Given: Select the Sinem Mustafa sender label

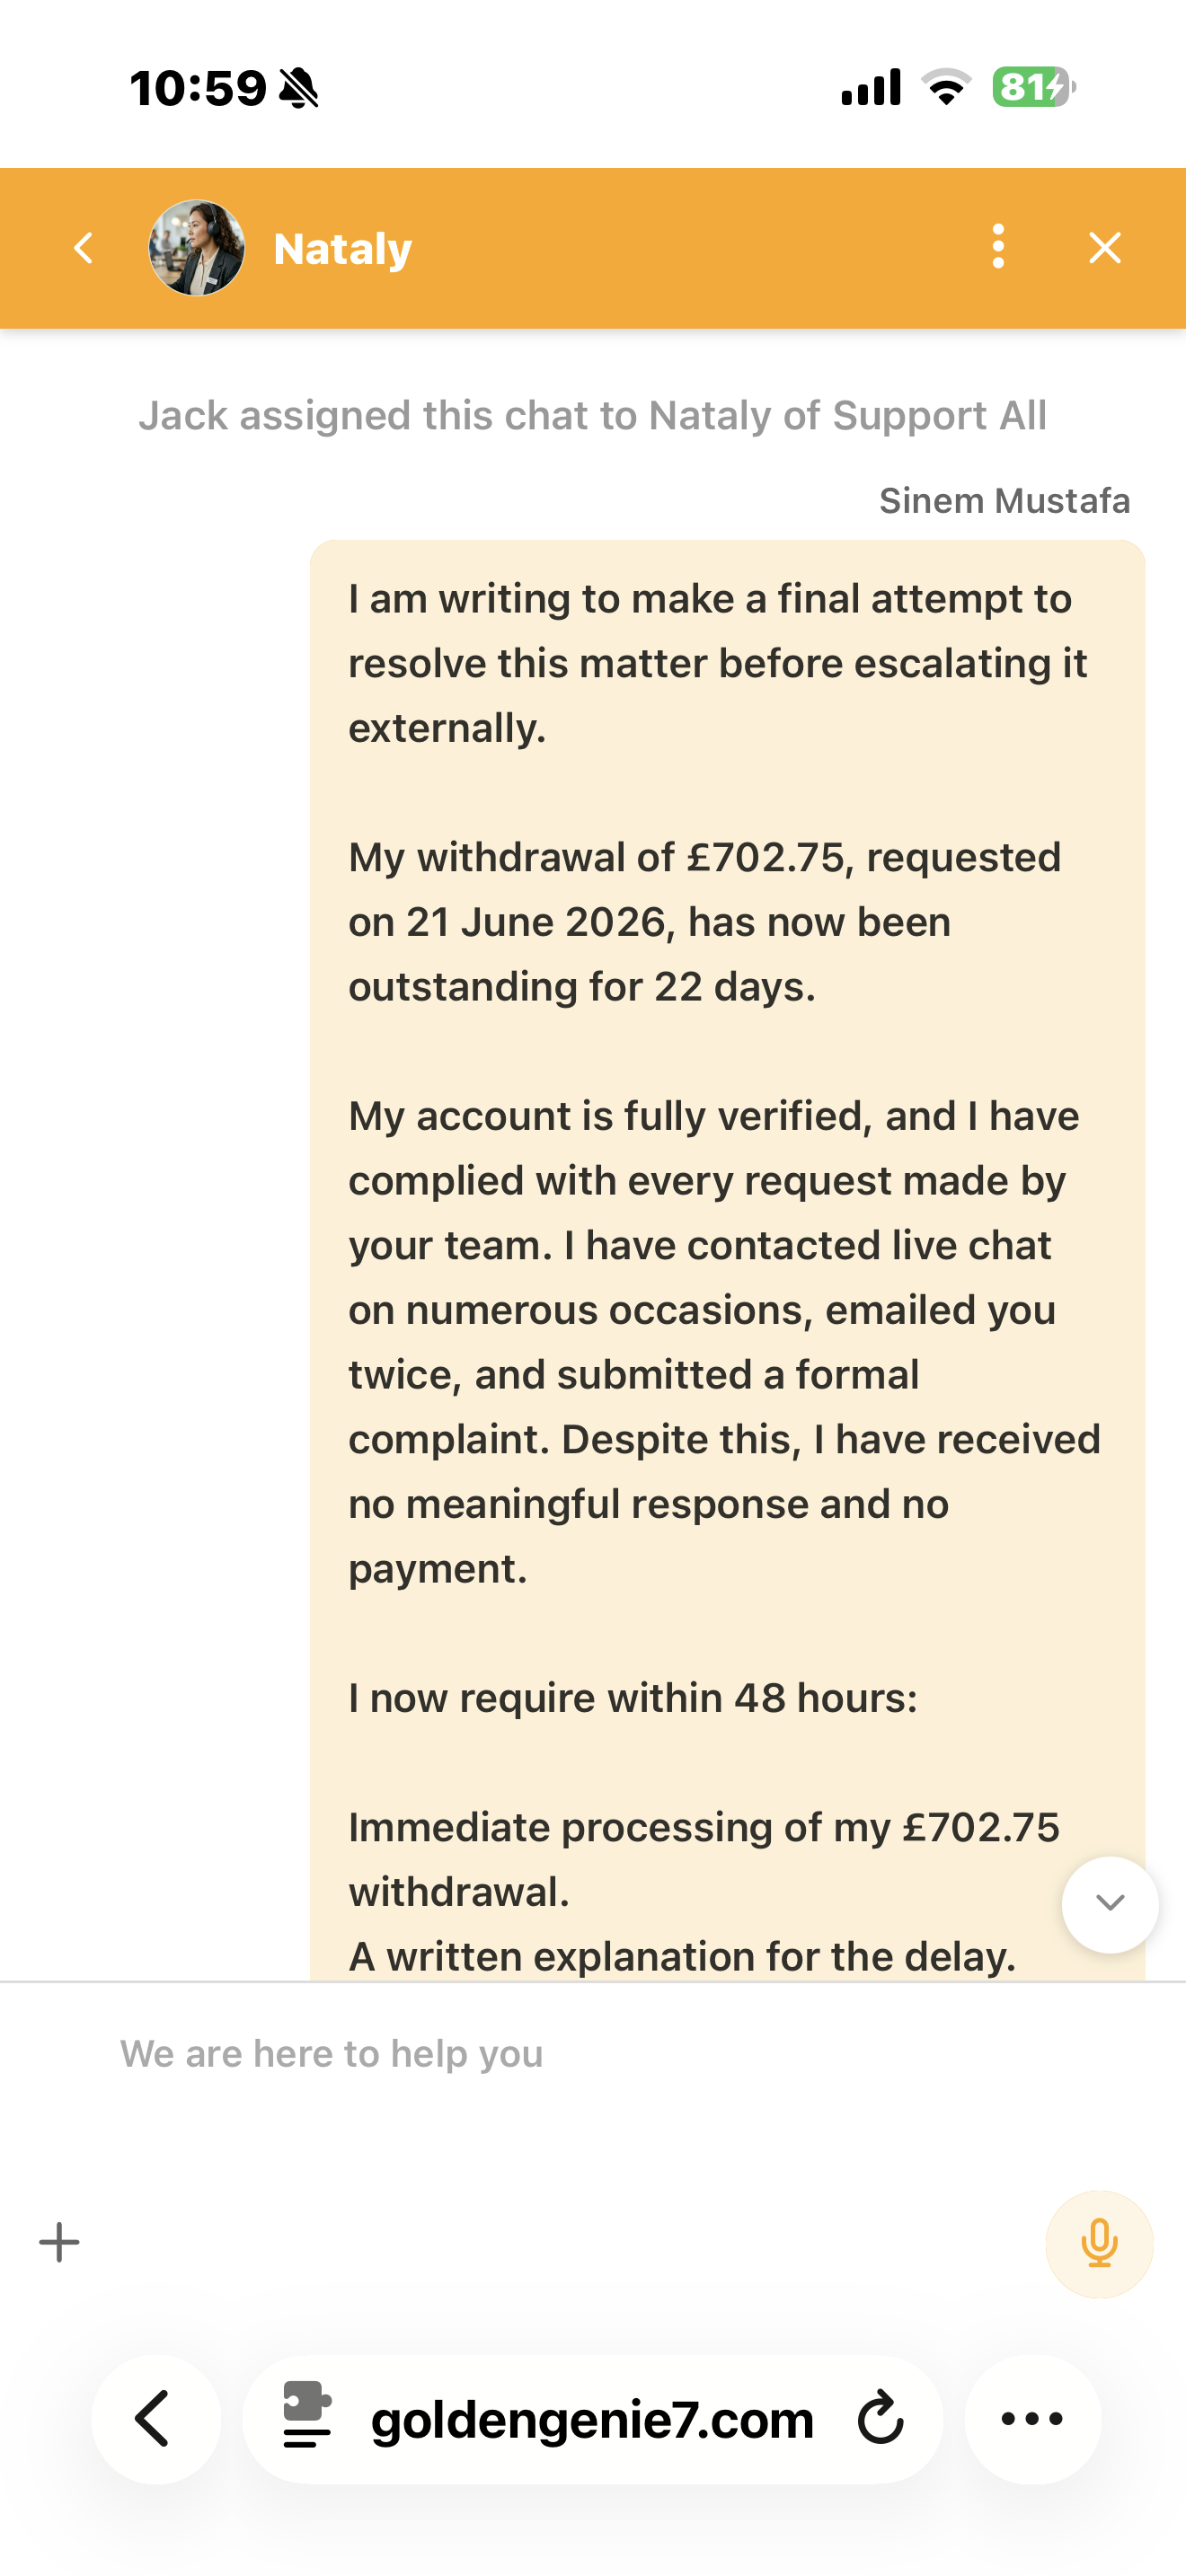Looking at the screenshot, I should click(1004, 500).
